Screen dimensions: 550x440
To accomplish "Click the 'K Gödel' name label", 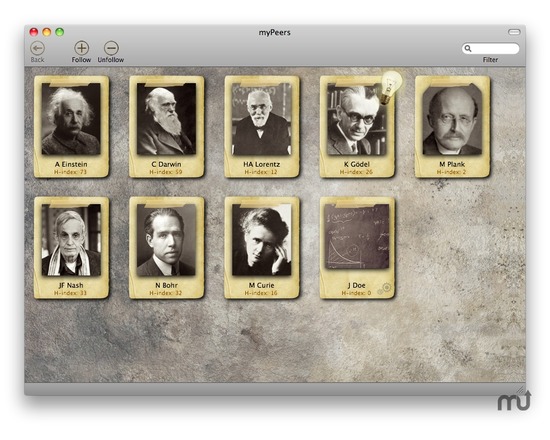I will (x=357, y=164).
